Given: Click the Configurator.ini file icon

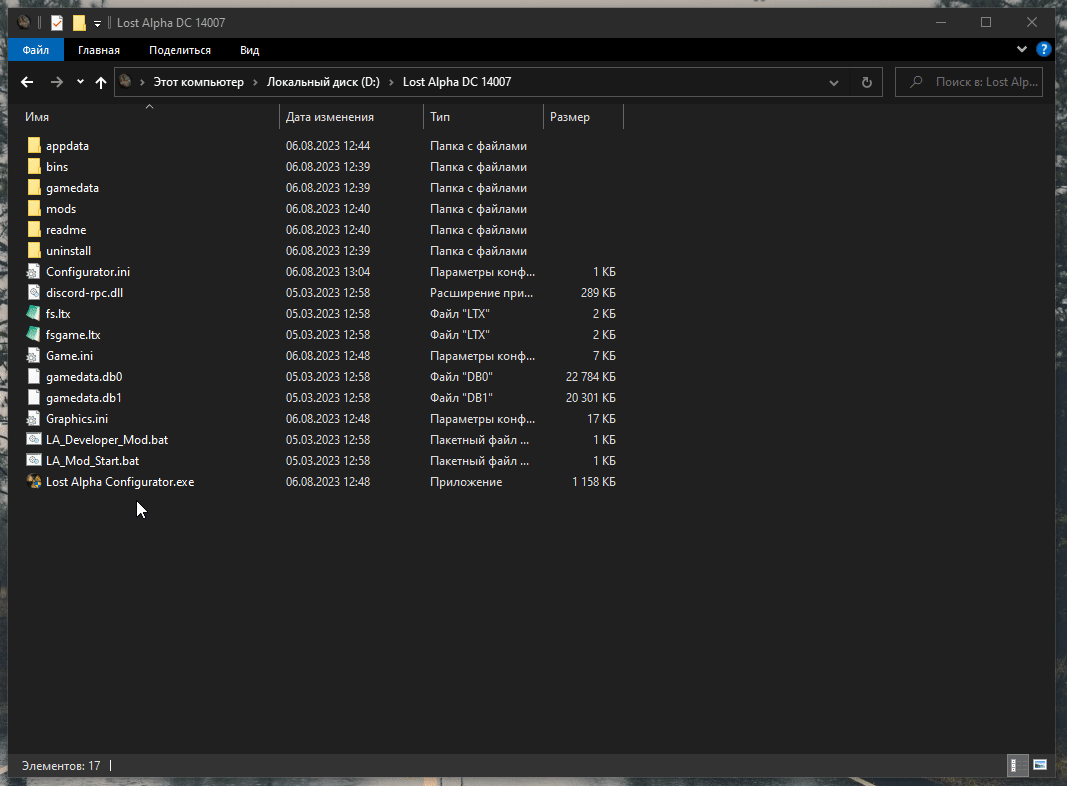Looking at the screenshot, I should [x=33, y=272].
